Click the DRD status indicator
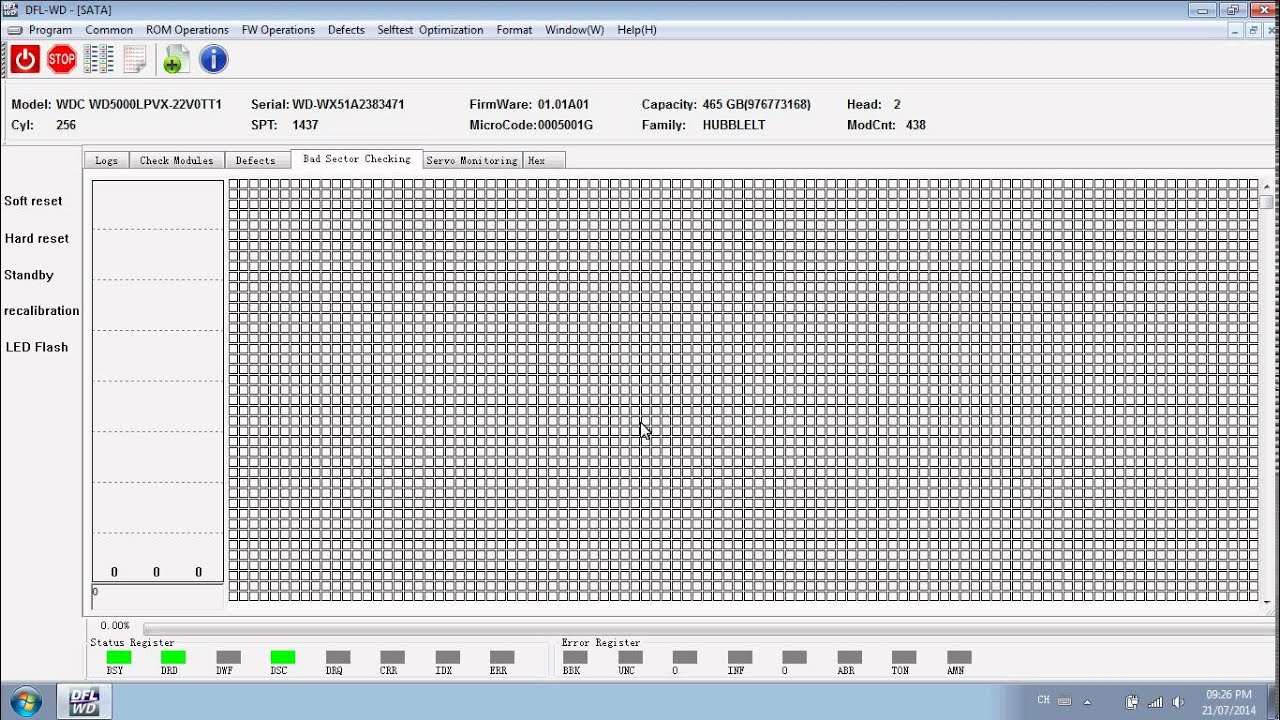Screen dimensions: 1280x720 (x=173, y=657)
